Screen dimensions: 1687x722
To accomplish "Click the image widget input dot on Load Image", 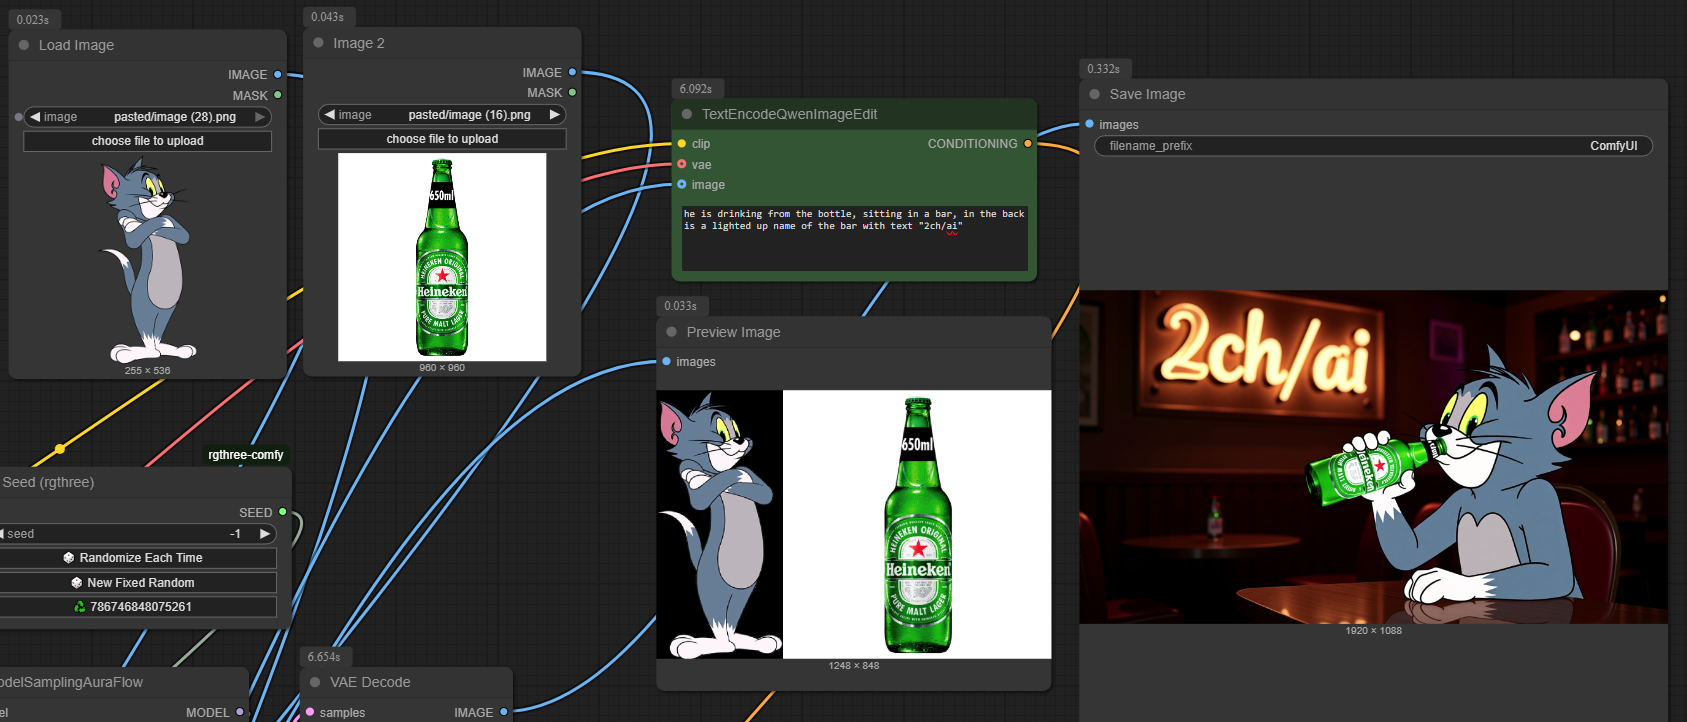I will click(18, 117).
